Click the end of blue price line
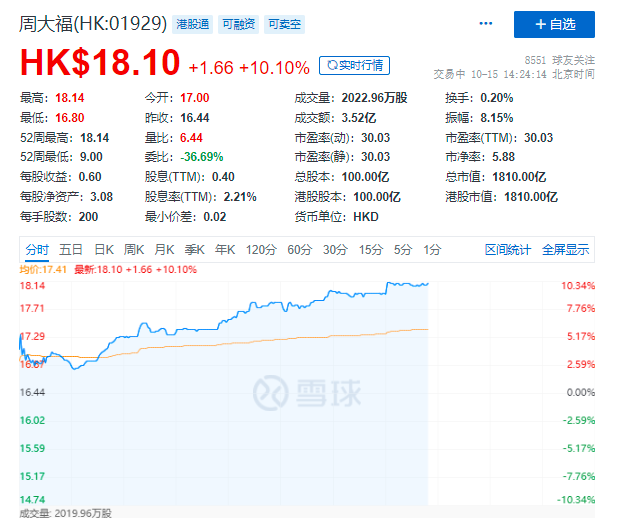619x518 pixels. [x=428, y=283]
